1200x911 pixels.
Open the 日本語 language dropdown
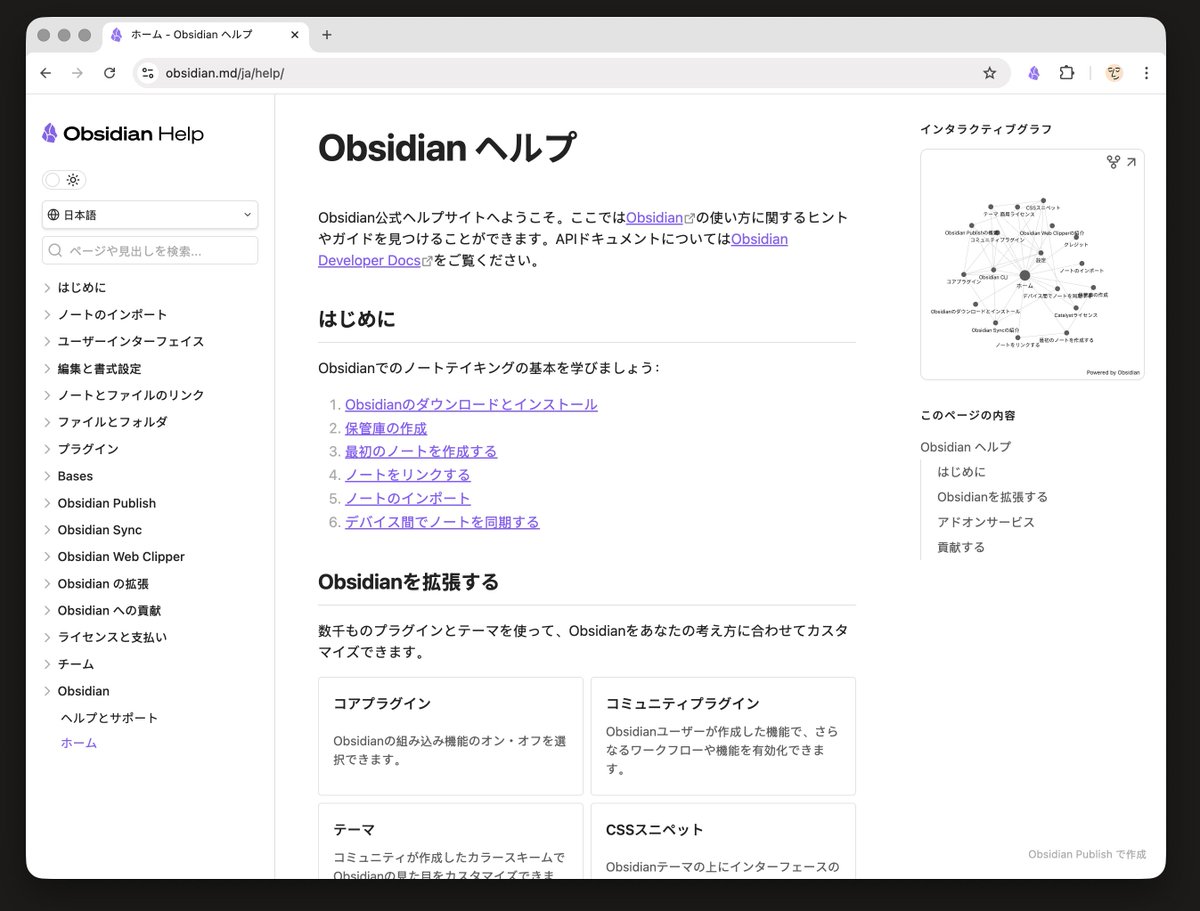tap(150, 215)
